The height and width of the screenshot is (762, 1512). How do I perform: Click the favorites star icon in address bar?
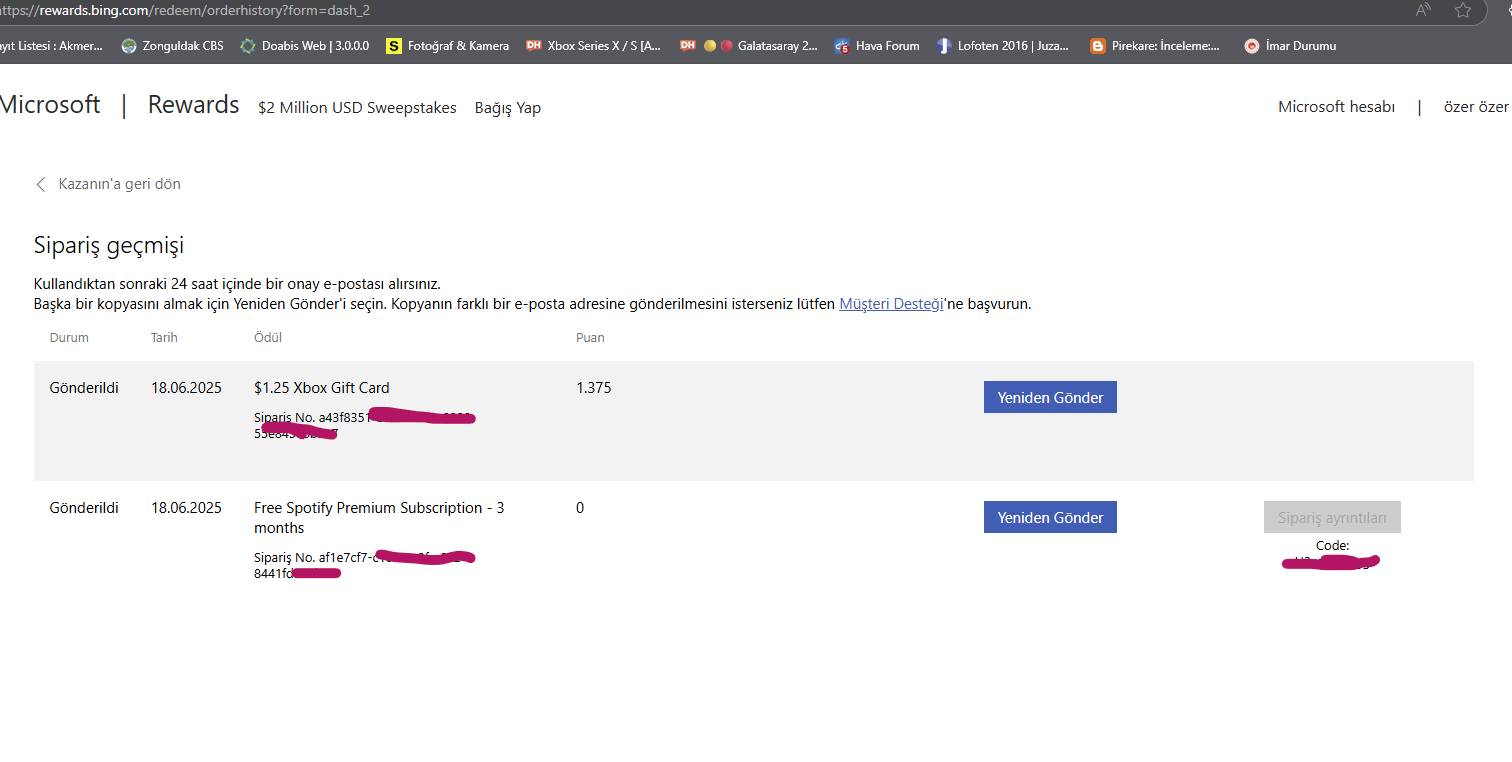tap(1463, 10)
